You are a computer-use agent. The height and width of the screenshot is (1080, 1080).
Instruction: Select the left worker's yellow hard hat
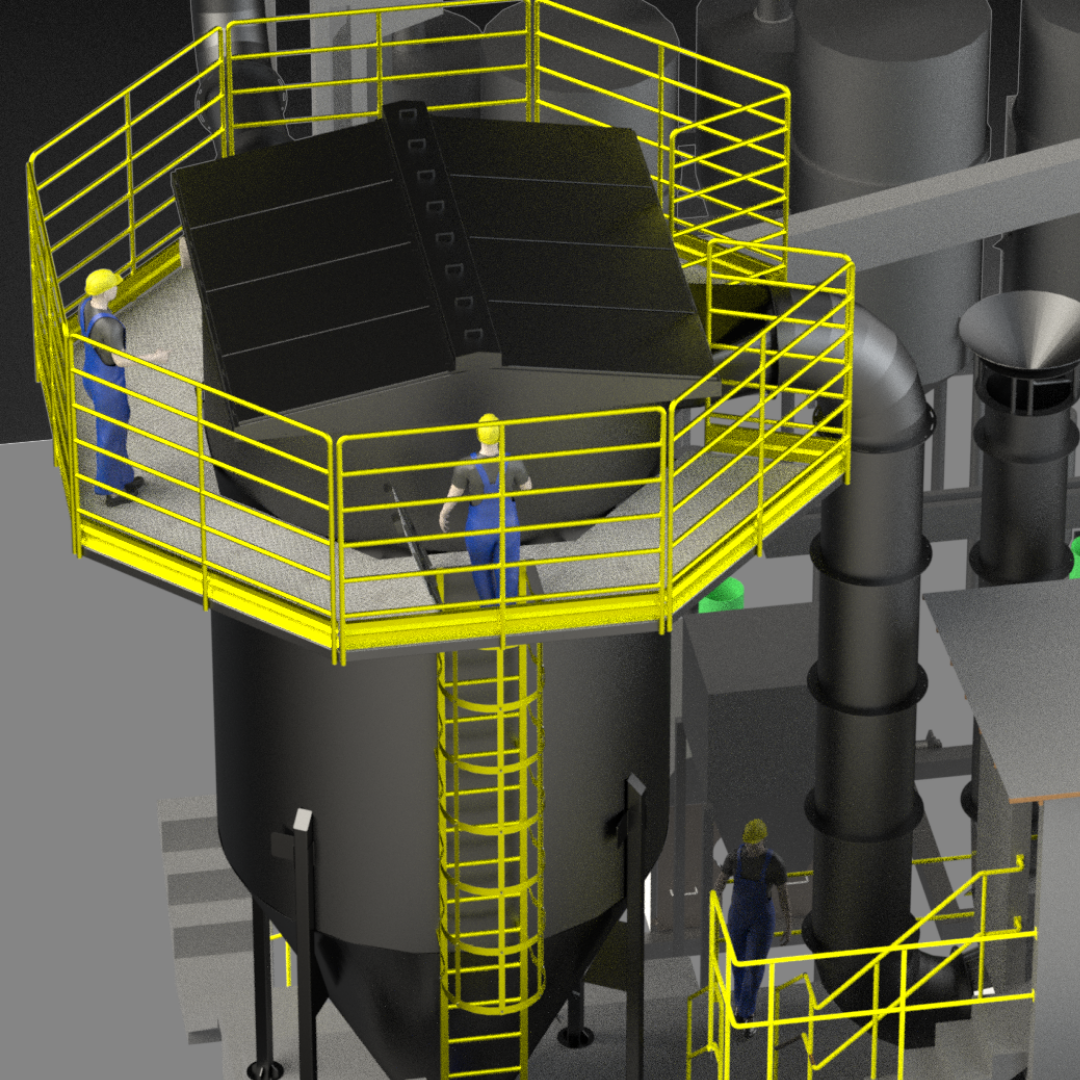click(102, 282)
